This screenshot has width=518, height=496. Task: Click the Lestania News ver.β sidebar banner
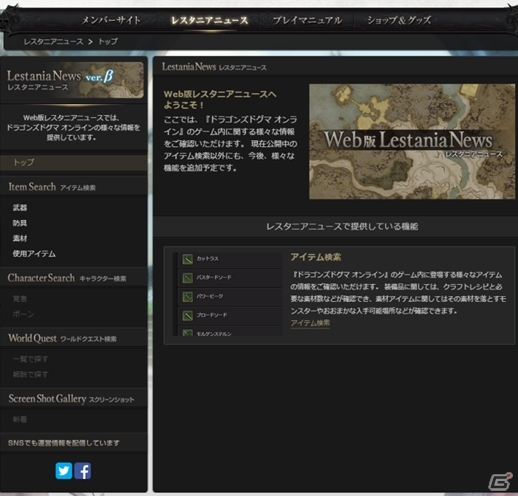click(73, 80)
